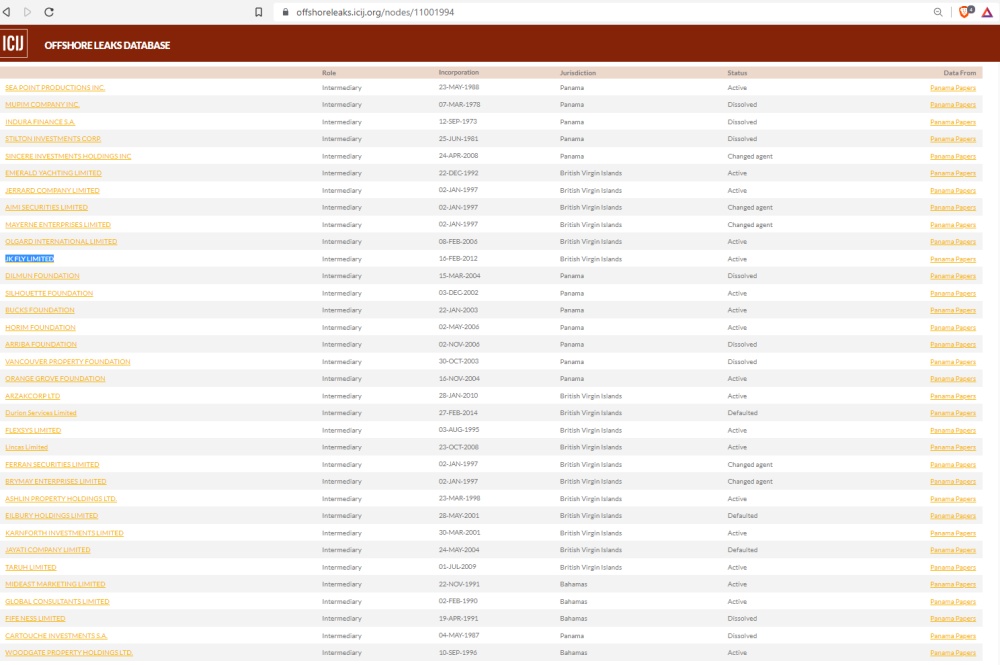Click the Incorporation column header
Screen dimensions: 1000x665
(458, 73)
